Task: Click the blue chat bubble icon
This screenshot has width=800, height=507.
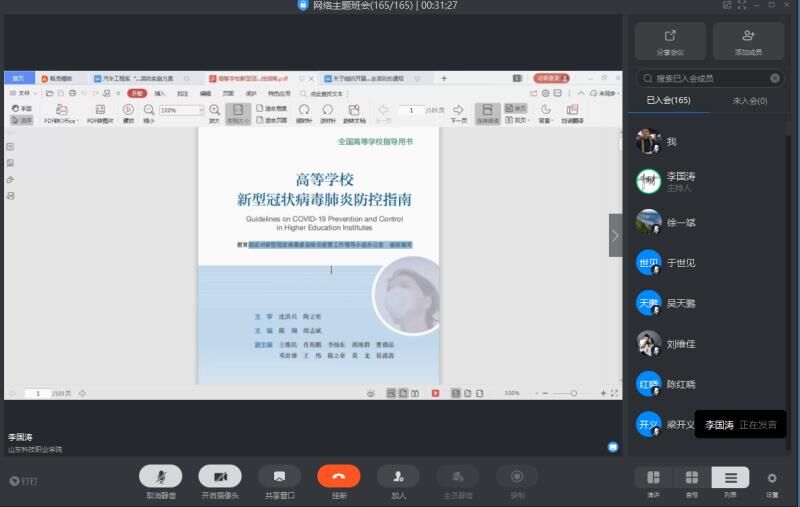Action: pyautogui.click(x=613, y=447)
